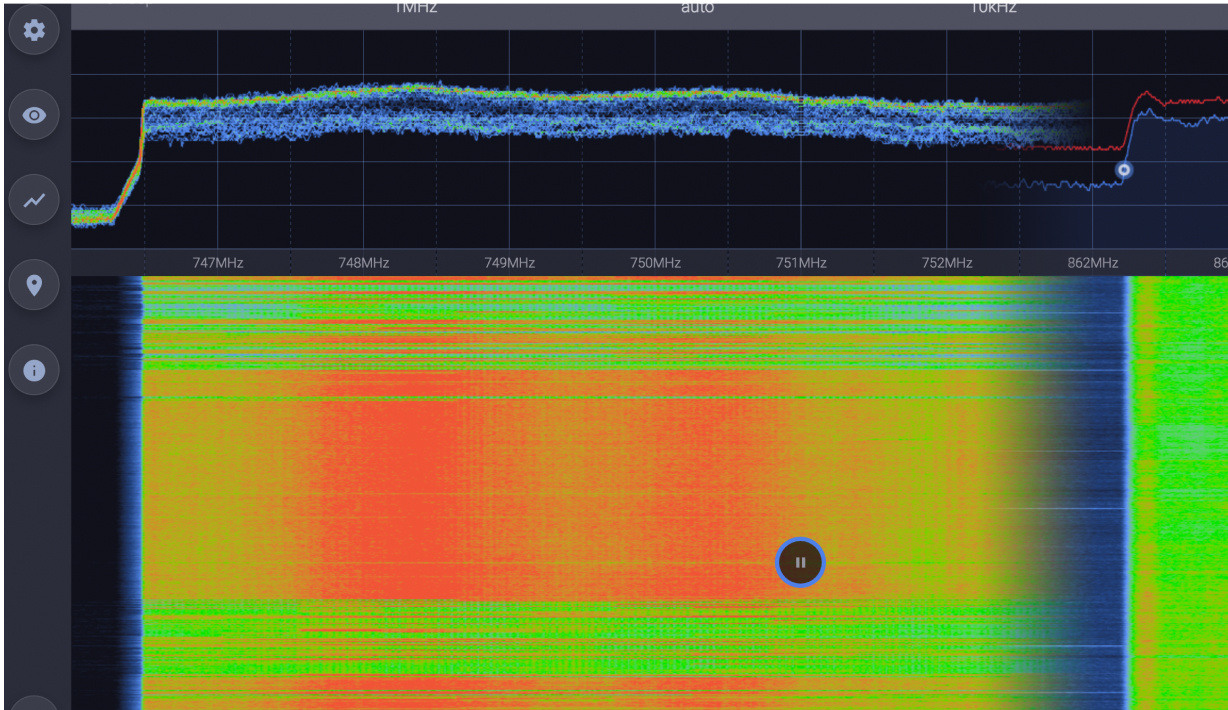
Task: Open the settings gear panel
Action: pos(34,30)
